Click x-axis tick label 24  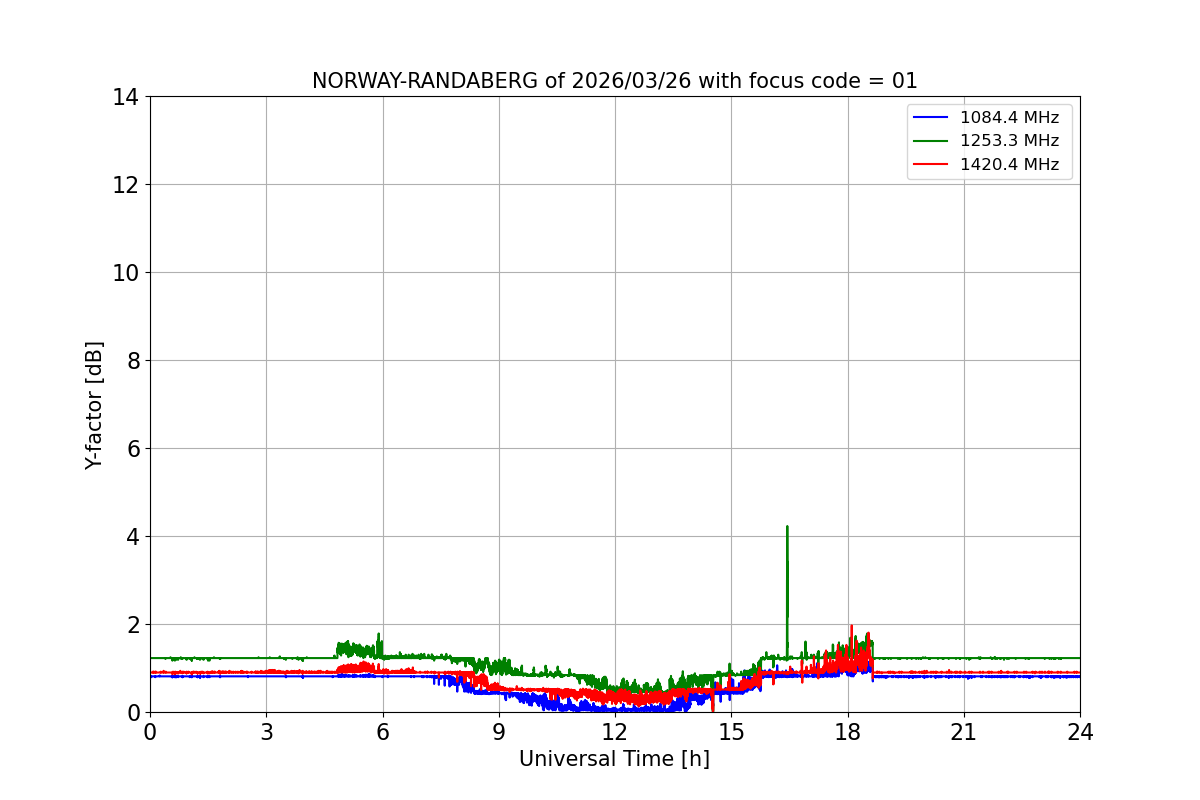point(1080,732)
